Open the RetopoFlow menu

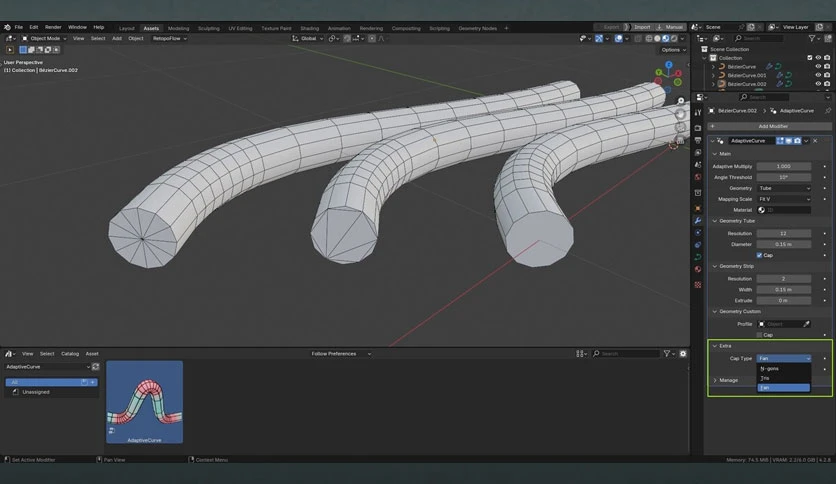(170, 38)
